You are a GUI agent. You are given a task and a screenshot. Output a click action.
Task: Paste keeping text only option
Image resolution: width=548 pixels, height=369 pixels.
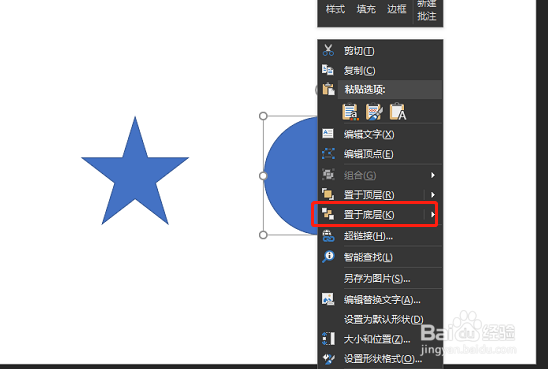pyautogui.click(x=398, y=112)
